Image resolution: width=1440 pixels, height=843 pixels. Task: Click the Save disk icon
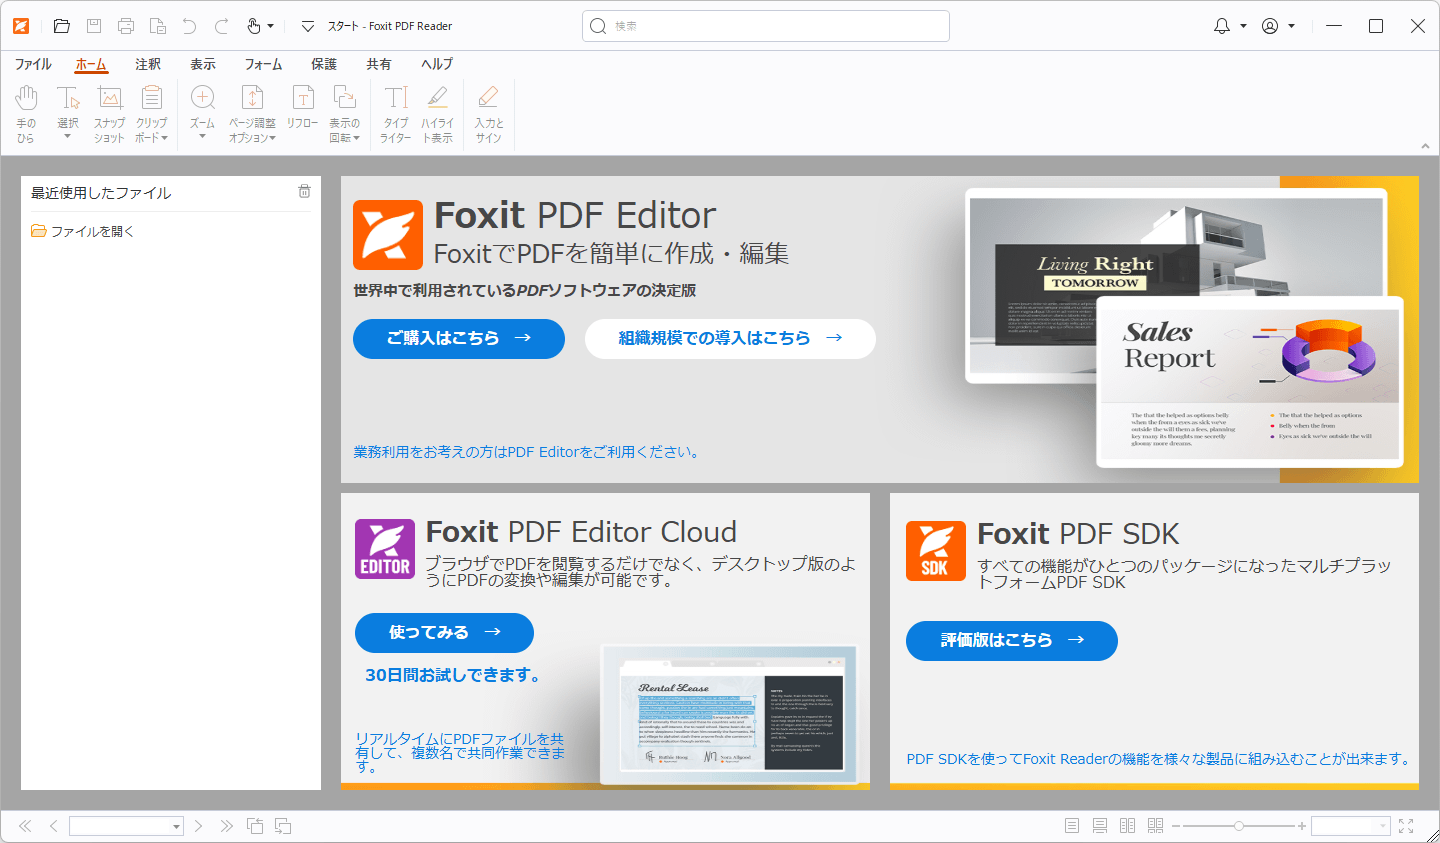[x=94, y=26]
